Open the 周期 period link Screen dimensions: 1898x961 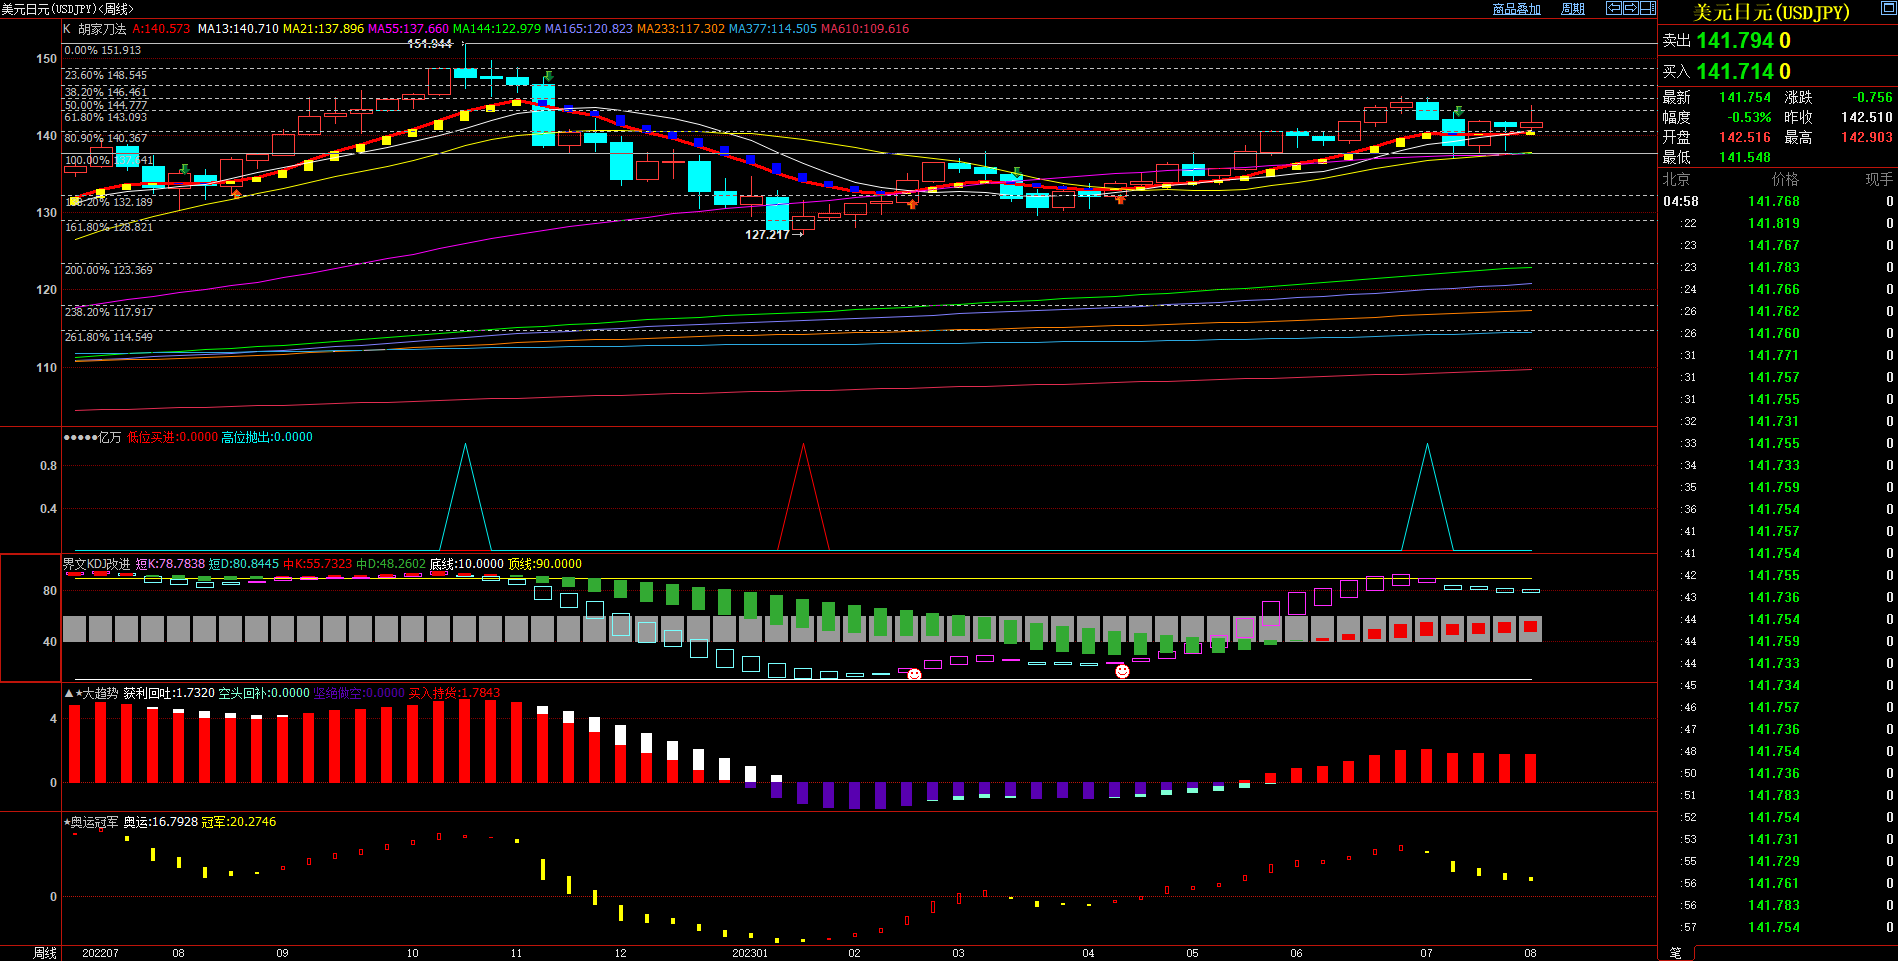click(x=1573, y=9)
